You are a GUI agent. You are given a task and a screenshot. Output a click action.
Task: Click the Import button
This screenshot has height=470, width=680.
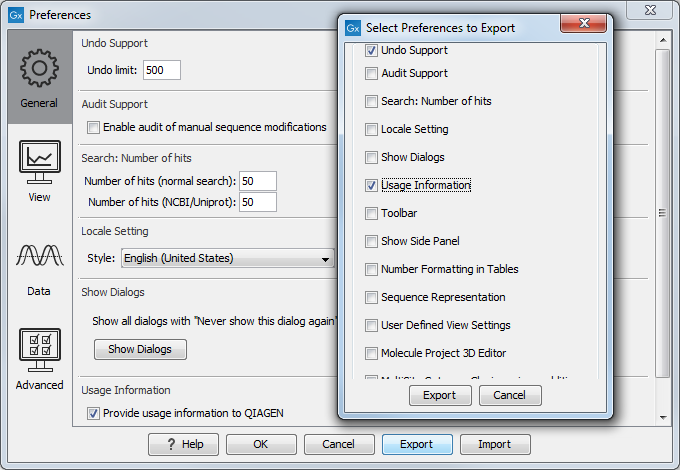[494, 444]
